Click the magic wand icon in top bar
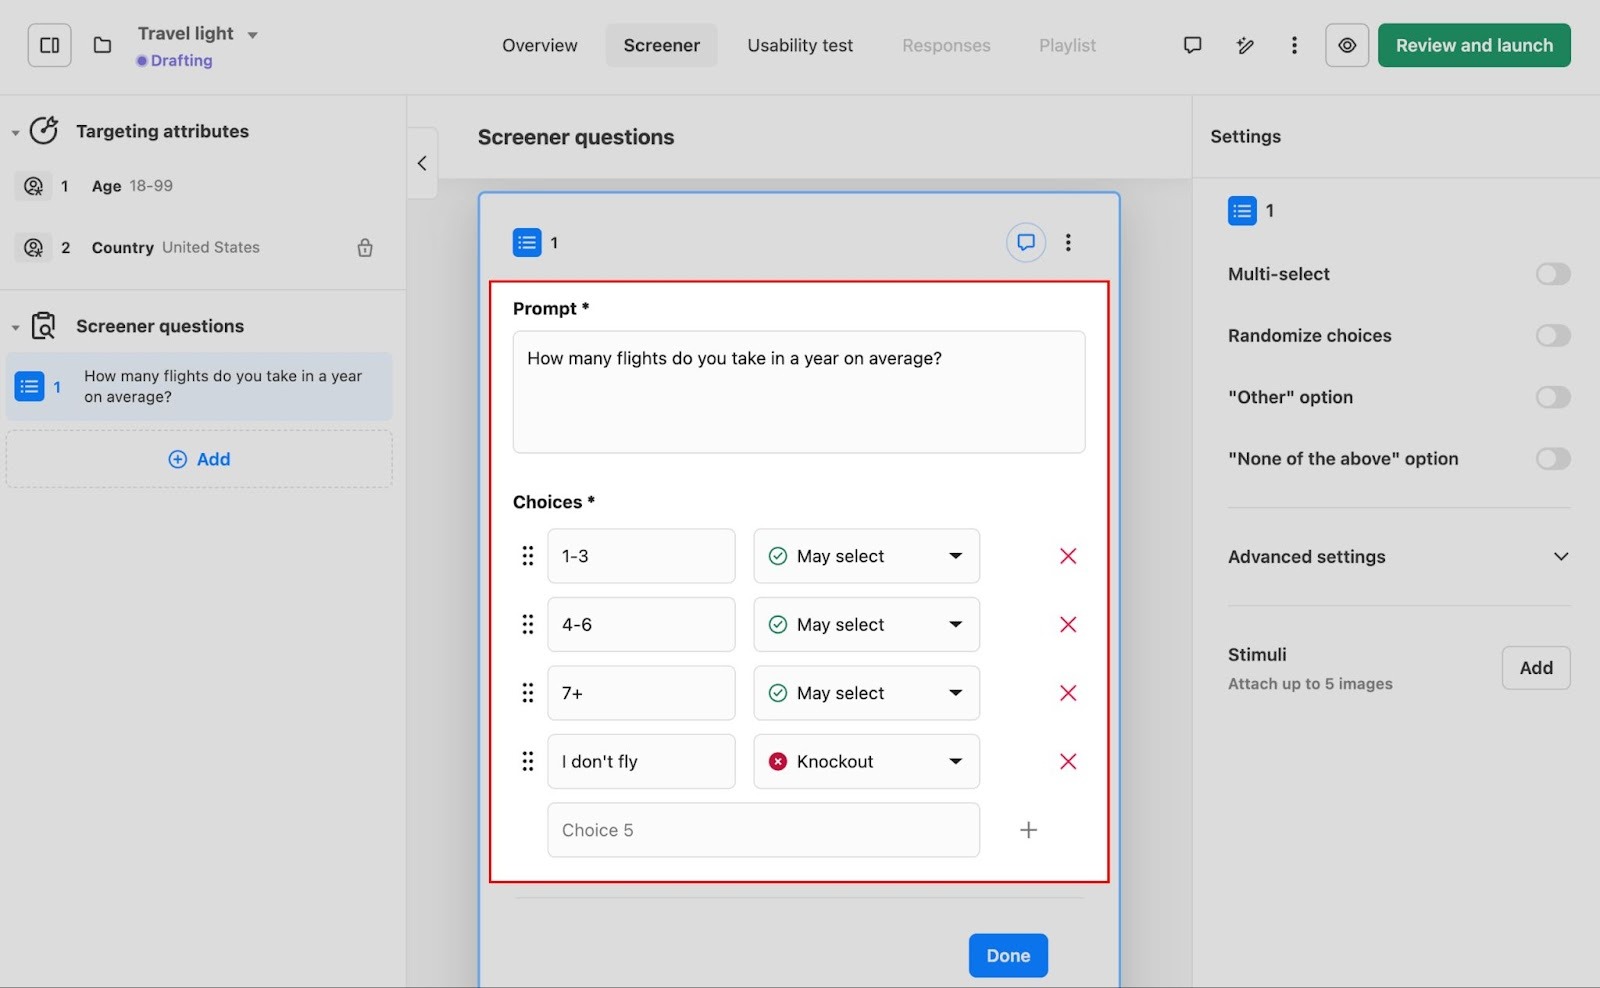 (x=1245, y=45)
